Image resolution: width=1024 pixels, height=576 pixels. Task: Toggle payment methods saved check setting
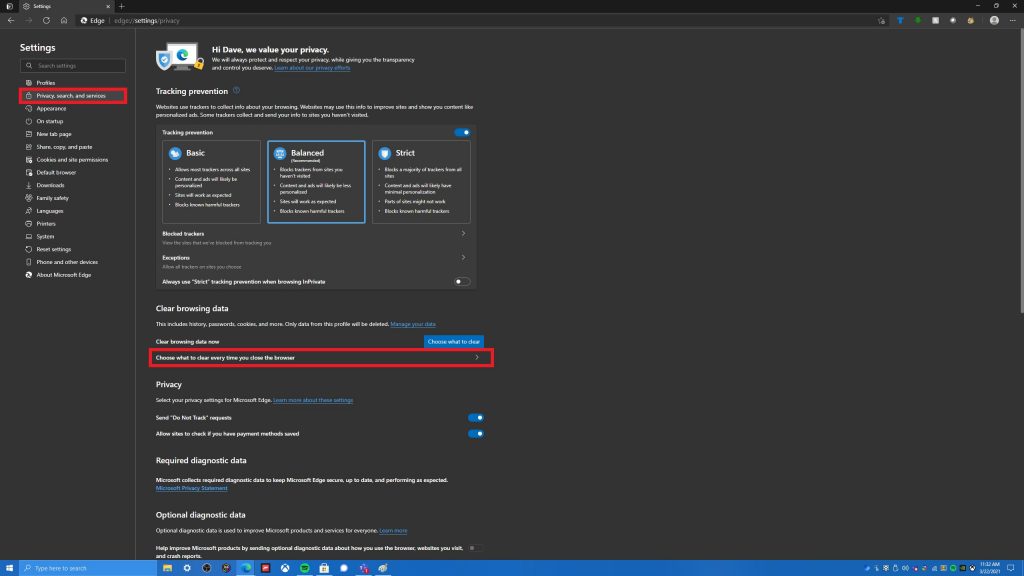[475, 434]
